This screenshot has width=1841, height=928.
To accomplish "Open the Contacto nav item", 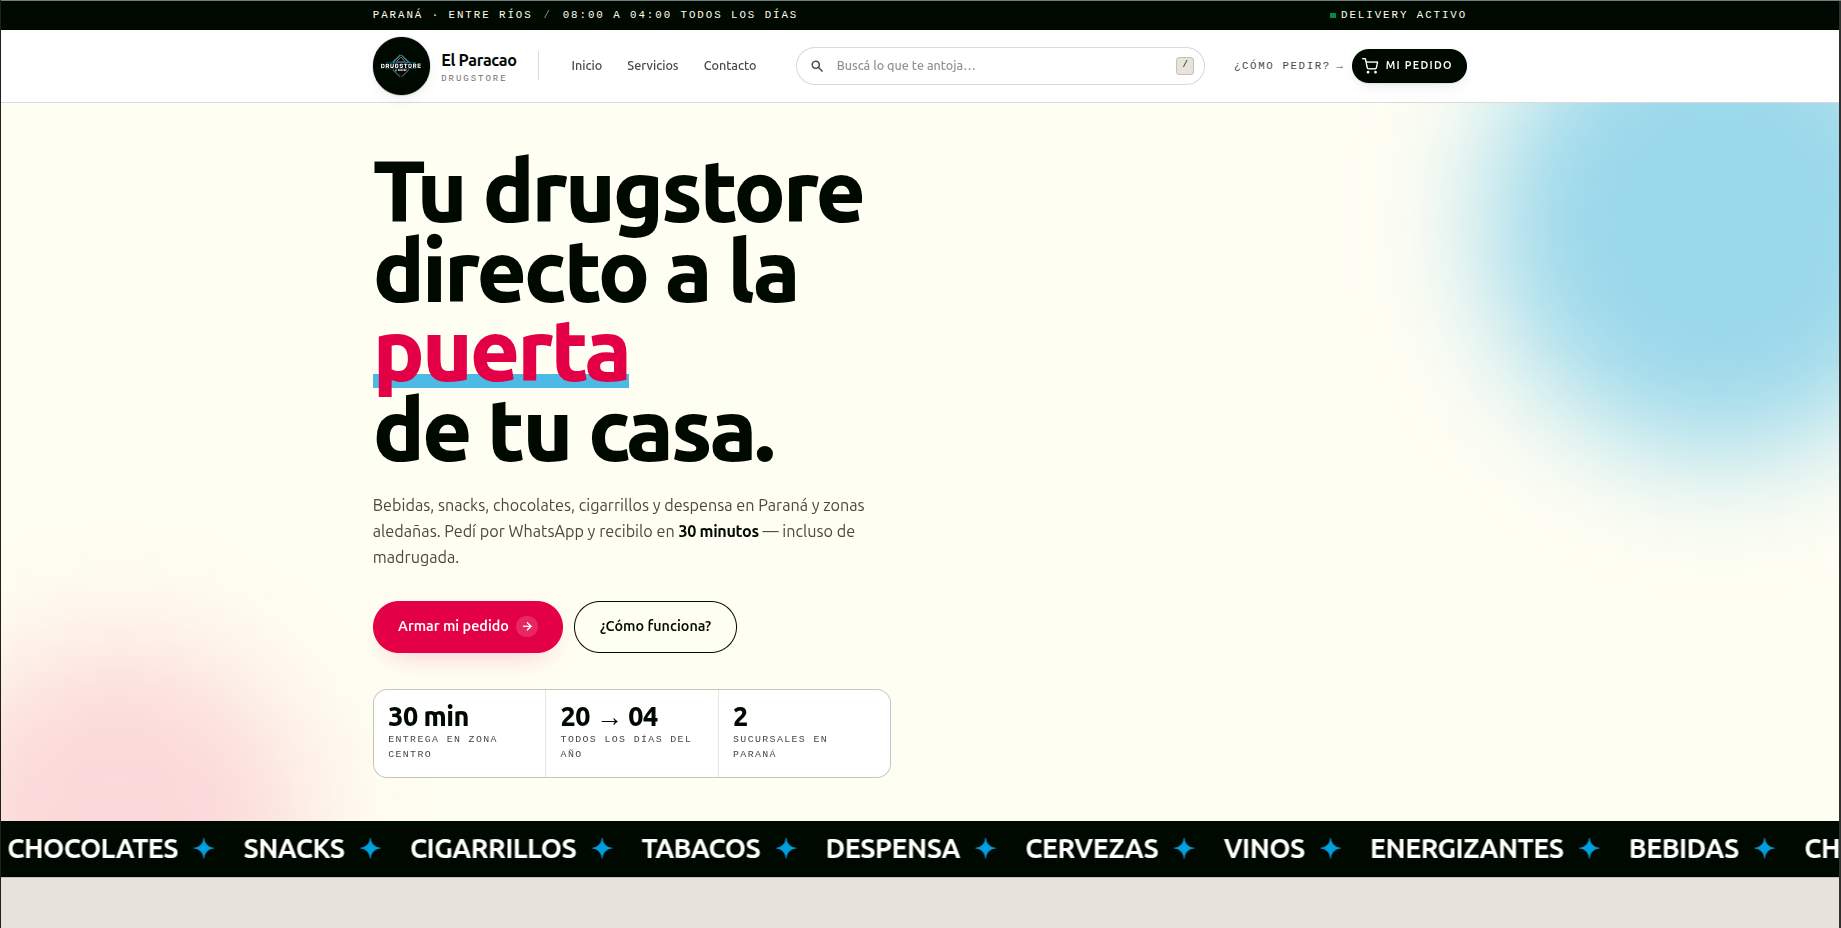I will click(x=730, y=66).
